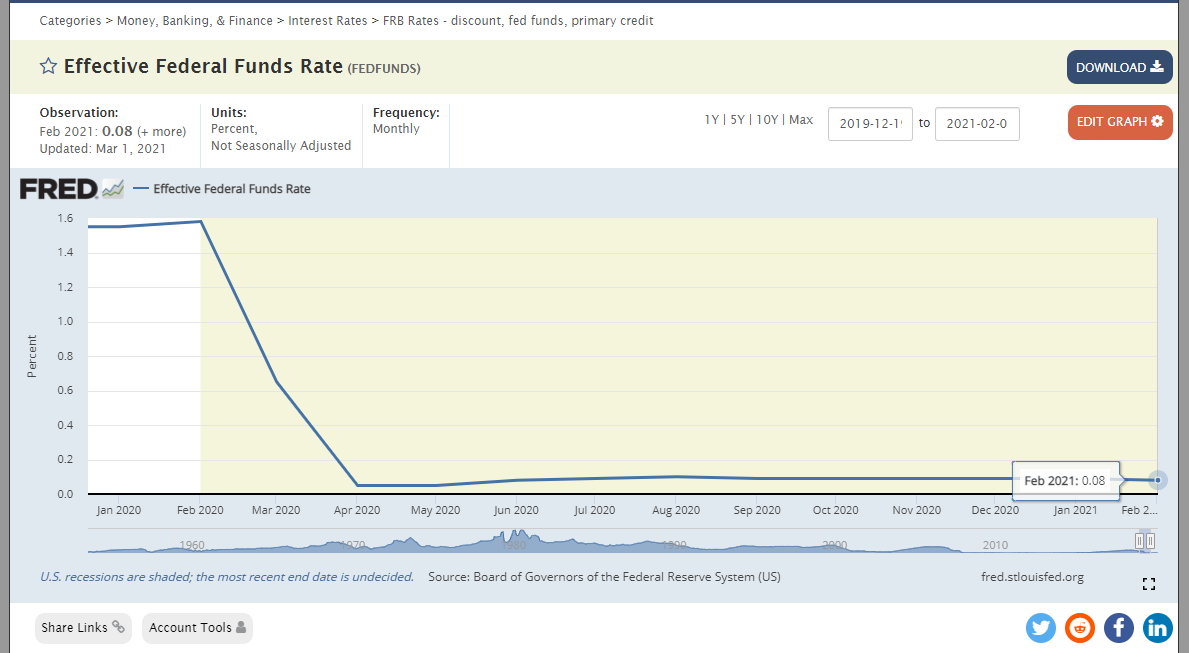Image resolution: width=1189 pixels, height=653 pixels.
Task: Select the 5Y date range
Action: (738, 120)
